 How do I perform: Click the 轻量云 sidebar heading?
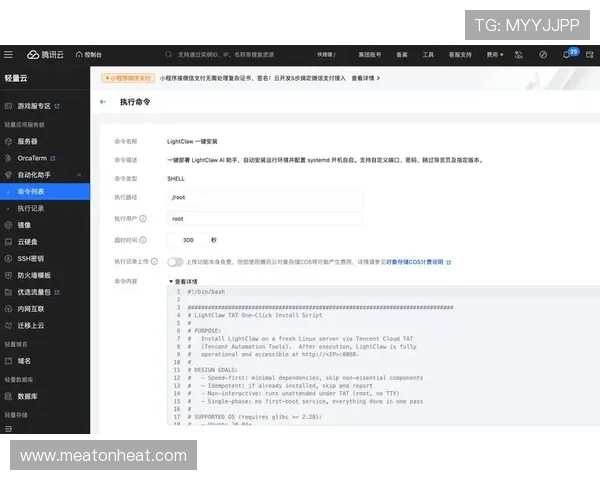[16, 78]
